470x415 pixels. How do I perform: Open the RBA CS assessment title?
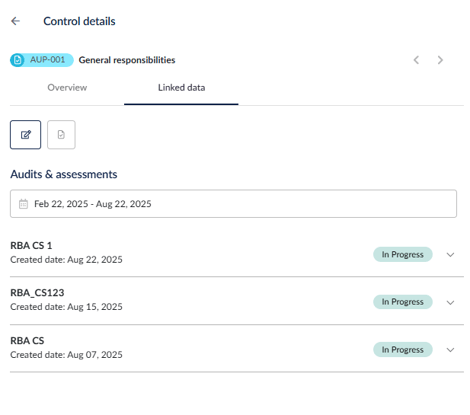27,341
